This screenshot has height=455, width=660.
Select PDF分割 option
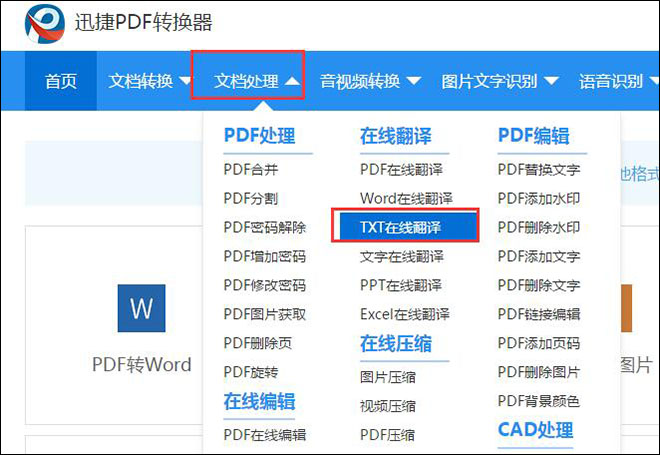(251, 198)
